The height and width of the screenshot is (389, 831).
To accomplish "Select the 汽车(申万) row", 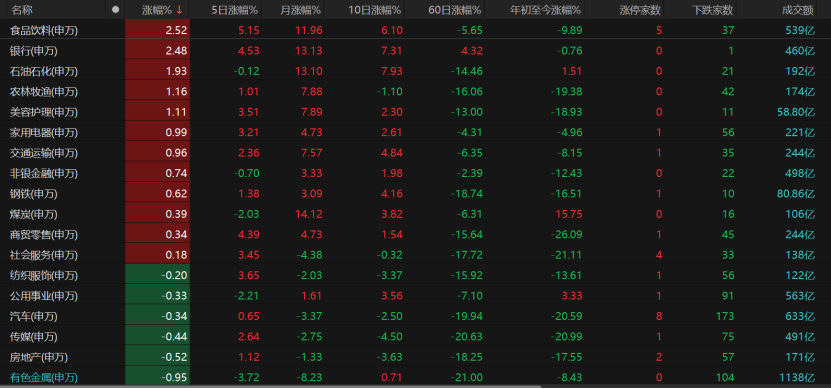I will coord(416,316).
